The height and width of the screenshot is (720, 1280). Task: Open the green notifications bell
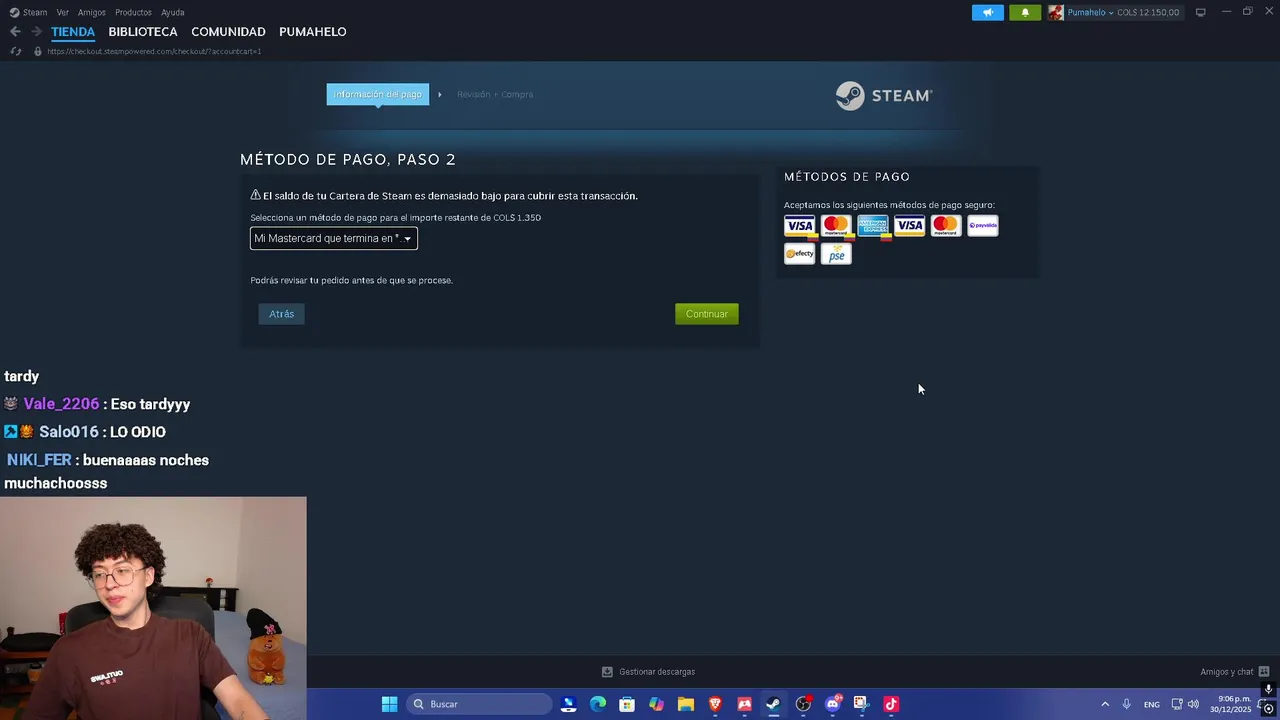click(x=1025, y=12)
